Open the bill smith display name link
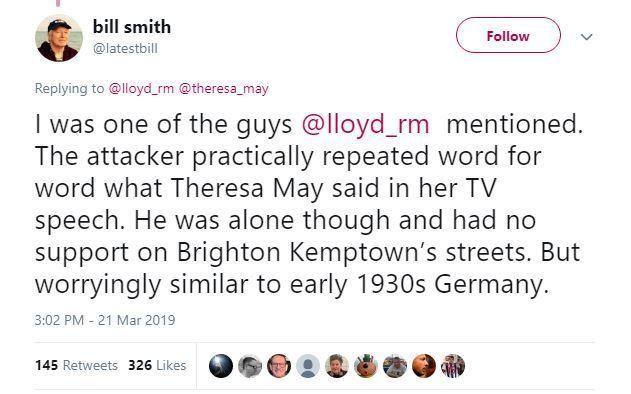 tap(132, 27)
